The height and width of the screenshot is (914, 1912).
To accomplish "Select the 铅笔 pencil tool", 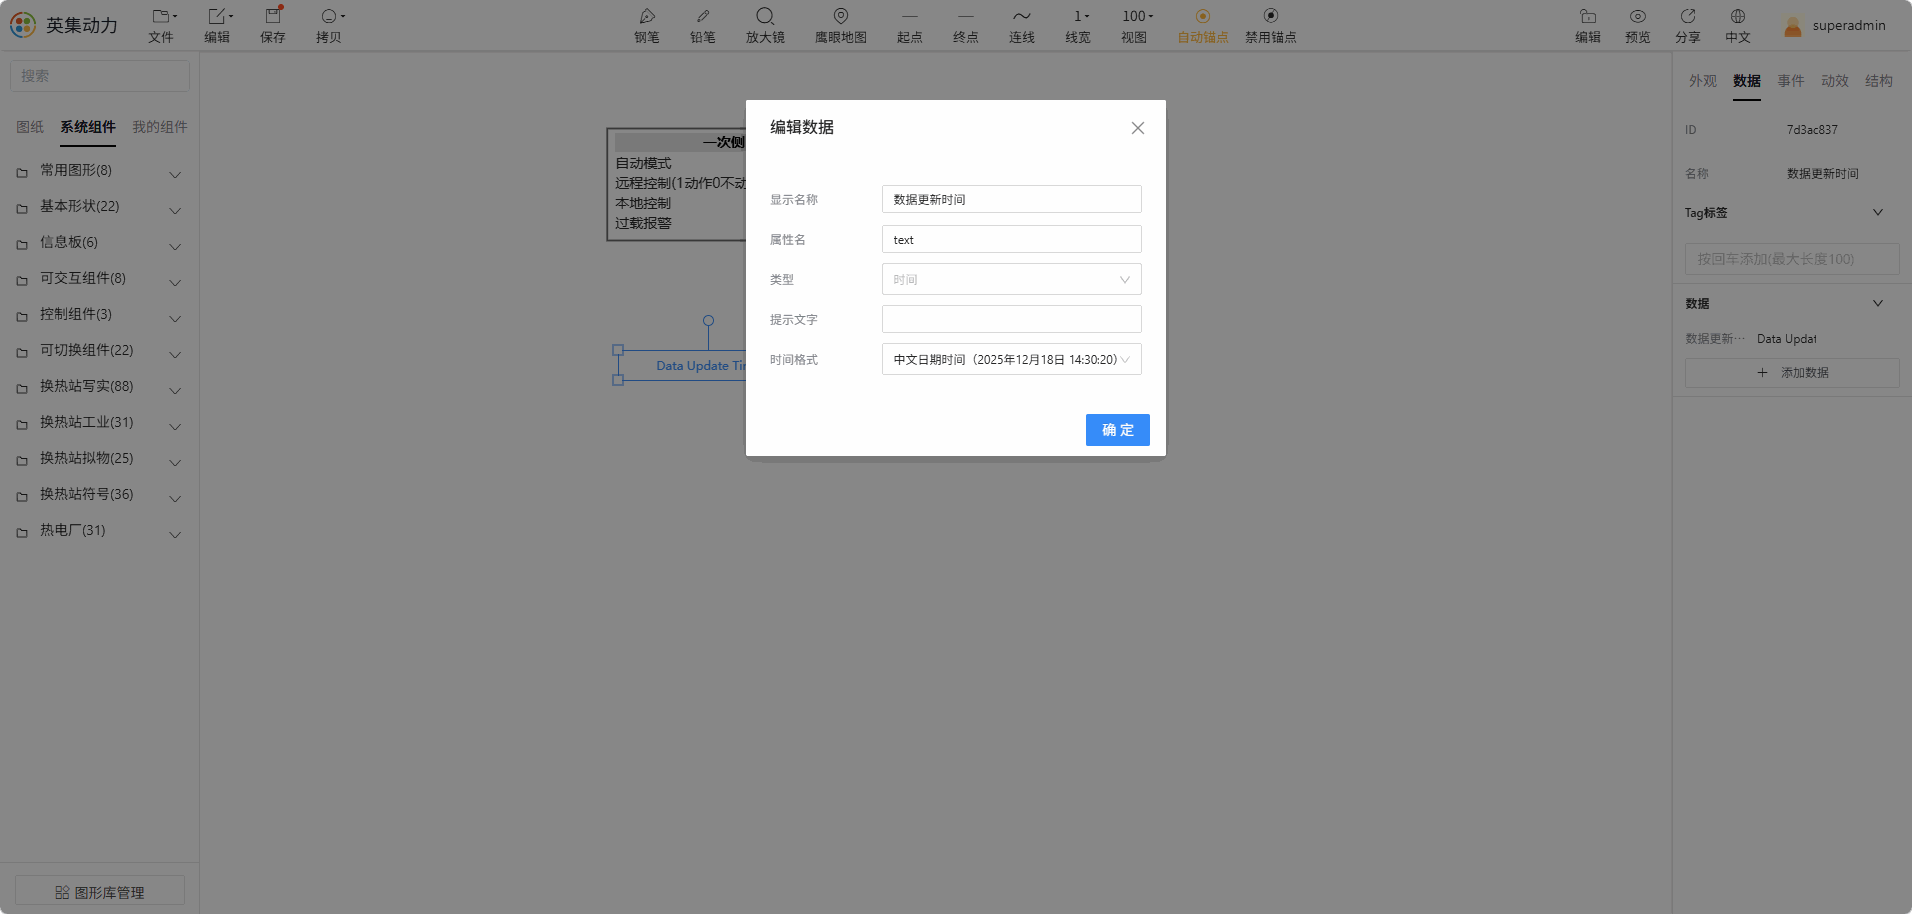I will click(703, 17).
